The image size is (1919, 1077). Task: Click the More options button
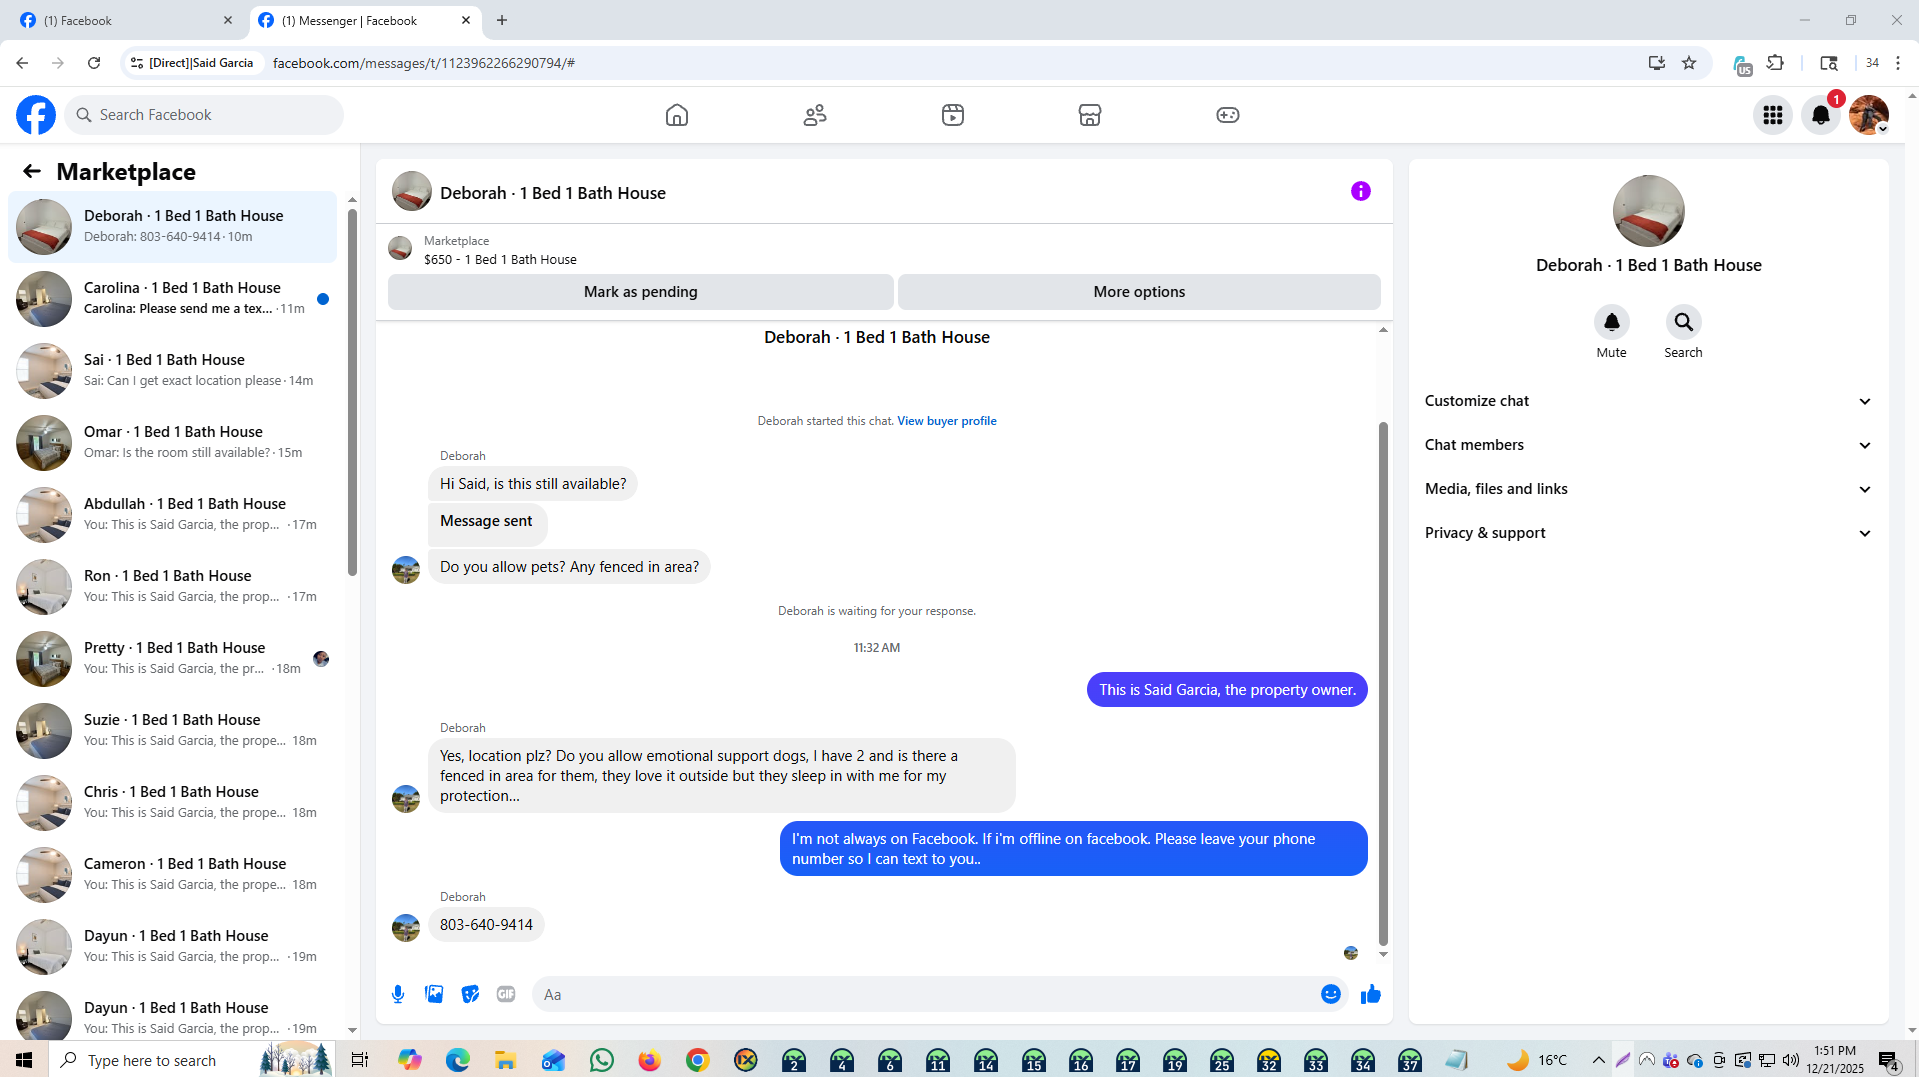point(1139,292)
